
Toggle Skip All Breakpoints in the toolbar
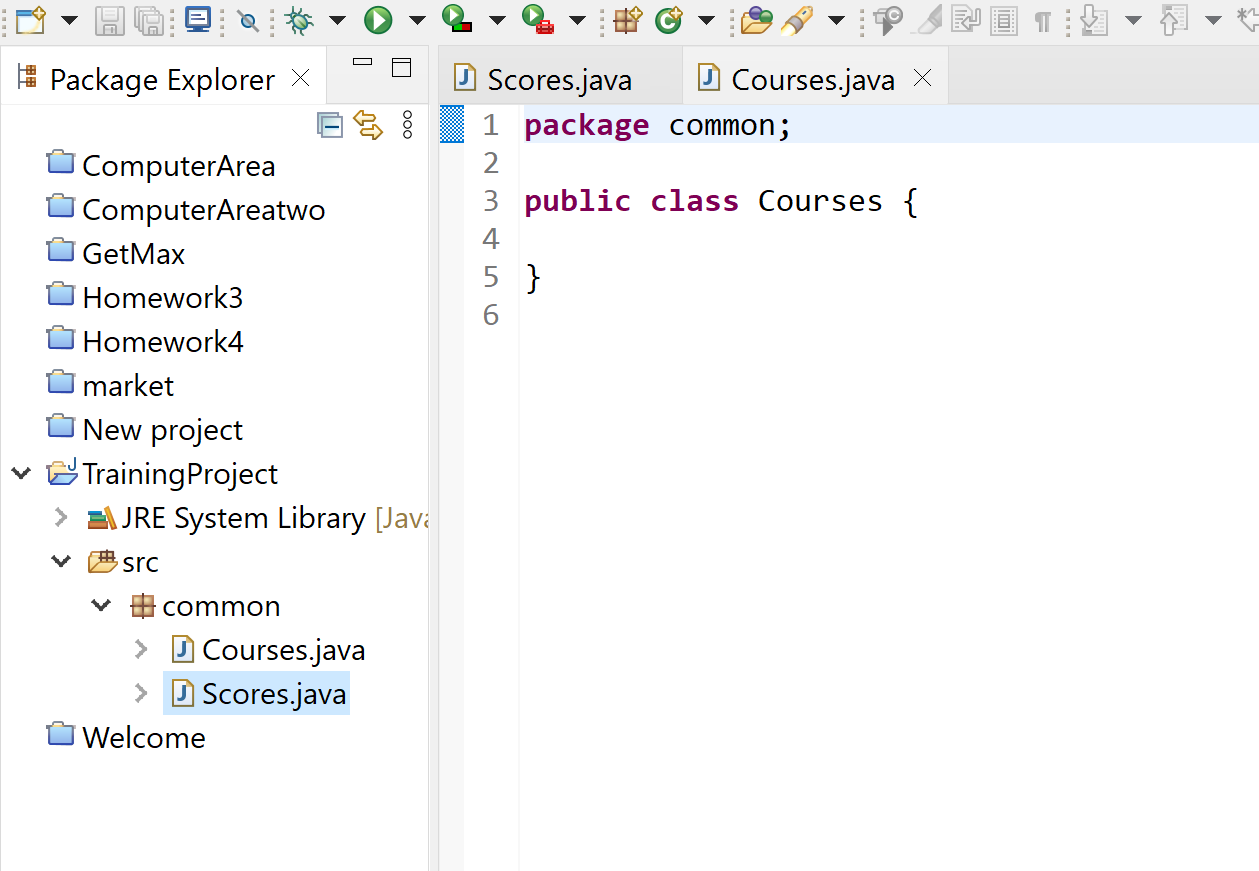click(x=248, y=19)
